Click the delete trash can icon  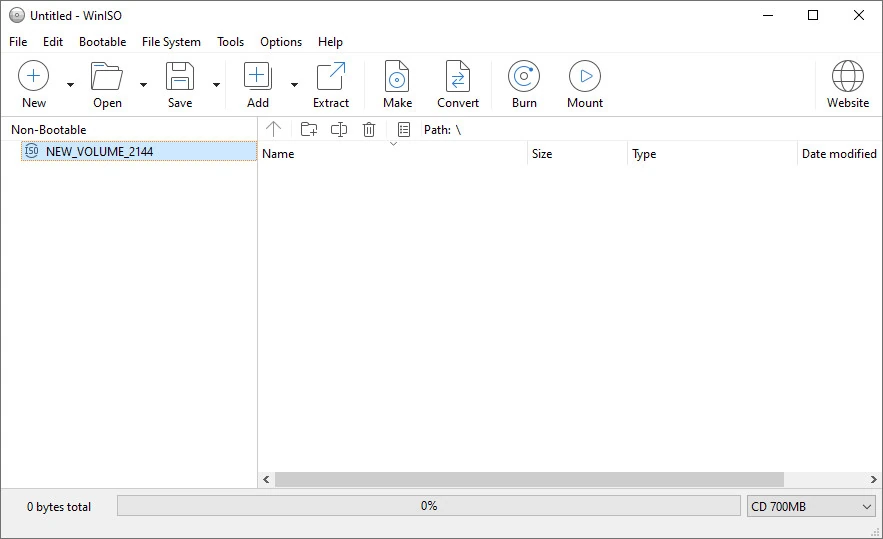(x=369, y=130)
